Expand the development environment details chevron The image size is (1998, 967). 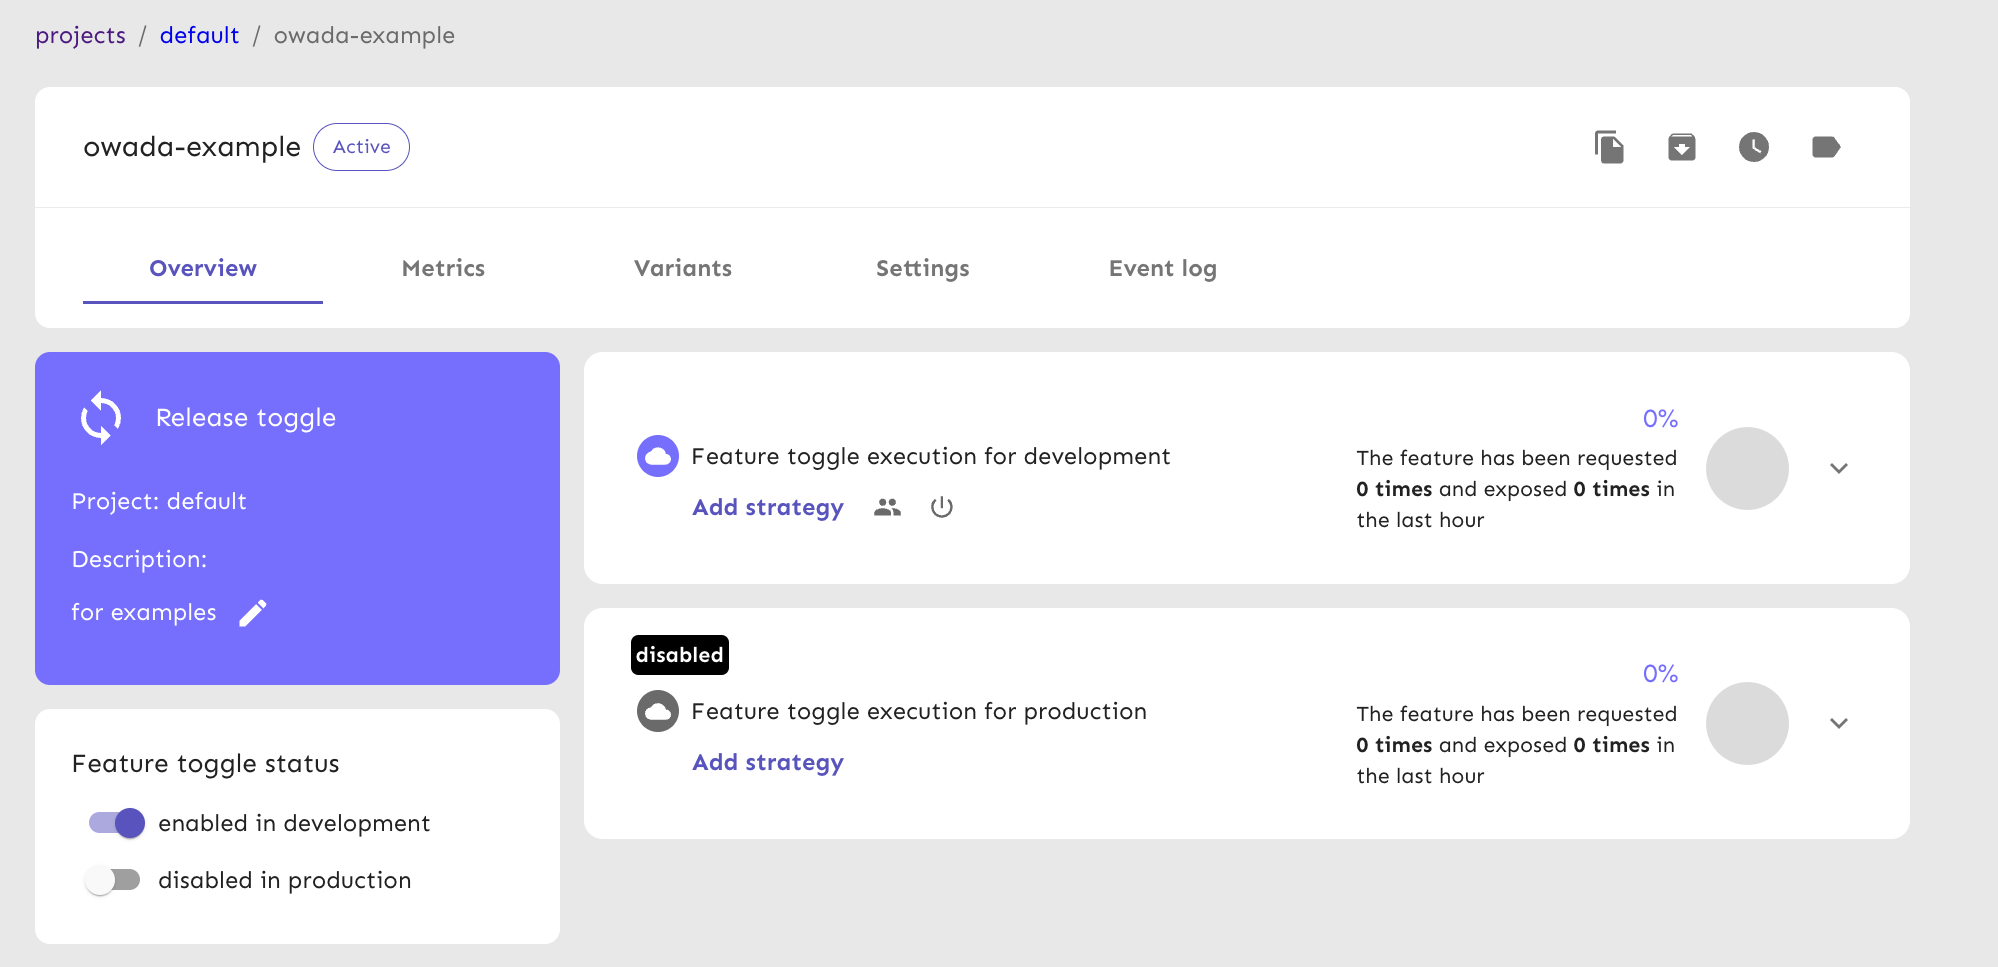(x=1838, y=468)
